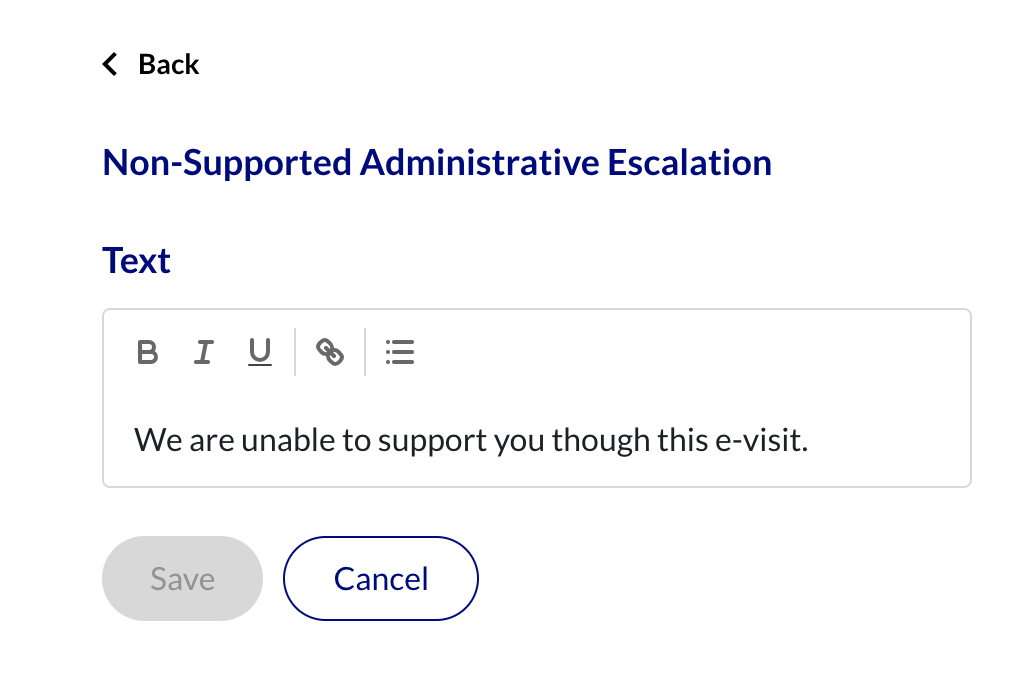Viewport: 1034px width, 682px height.
Task: Go back using the Back label
Action: [168, 65]
